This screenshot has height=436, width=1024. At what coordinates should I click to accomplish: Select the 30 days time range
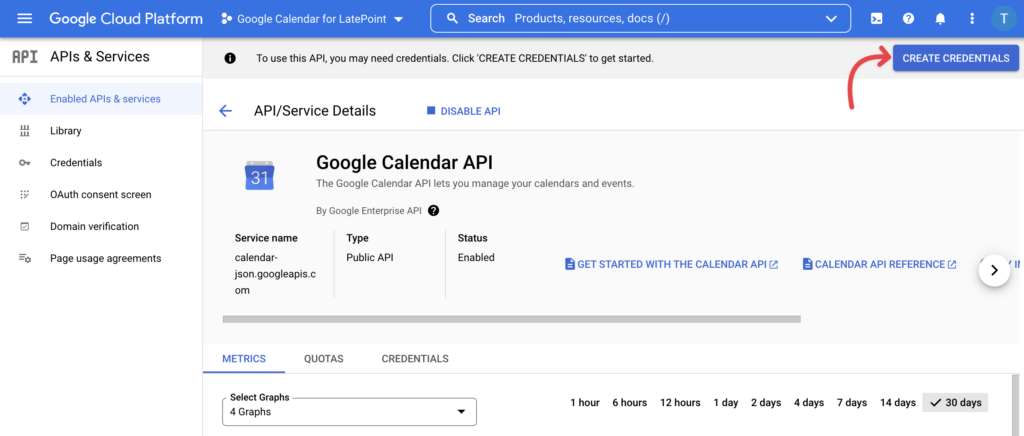(955, 403)
